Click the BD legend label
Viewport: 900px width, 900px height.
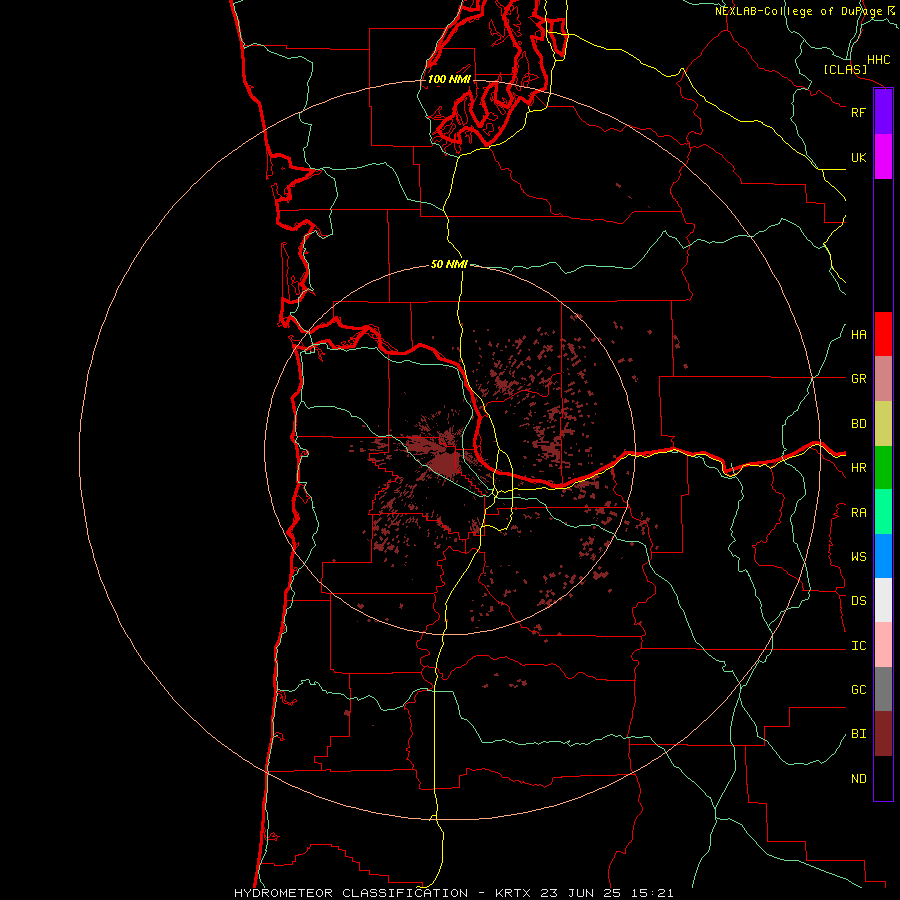[x=859, y=424]
